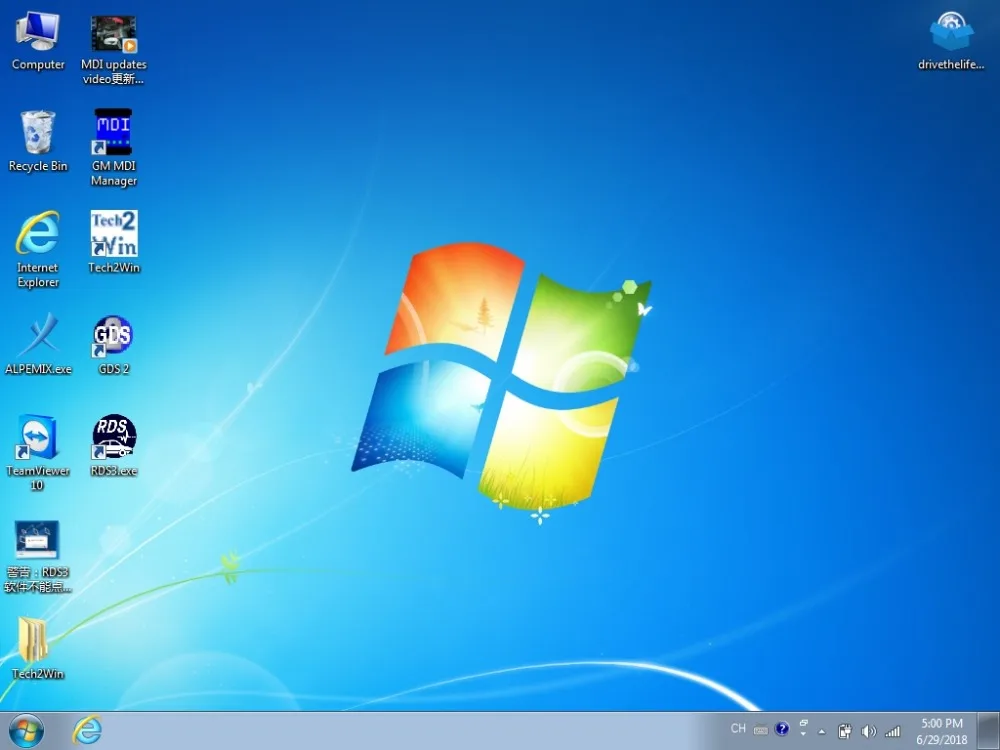Image resolution: width=1000 pixels, height=750 pixels.
Task: Select the RDS3.exe shortcut icon
Action: click(x=114, y=445)
